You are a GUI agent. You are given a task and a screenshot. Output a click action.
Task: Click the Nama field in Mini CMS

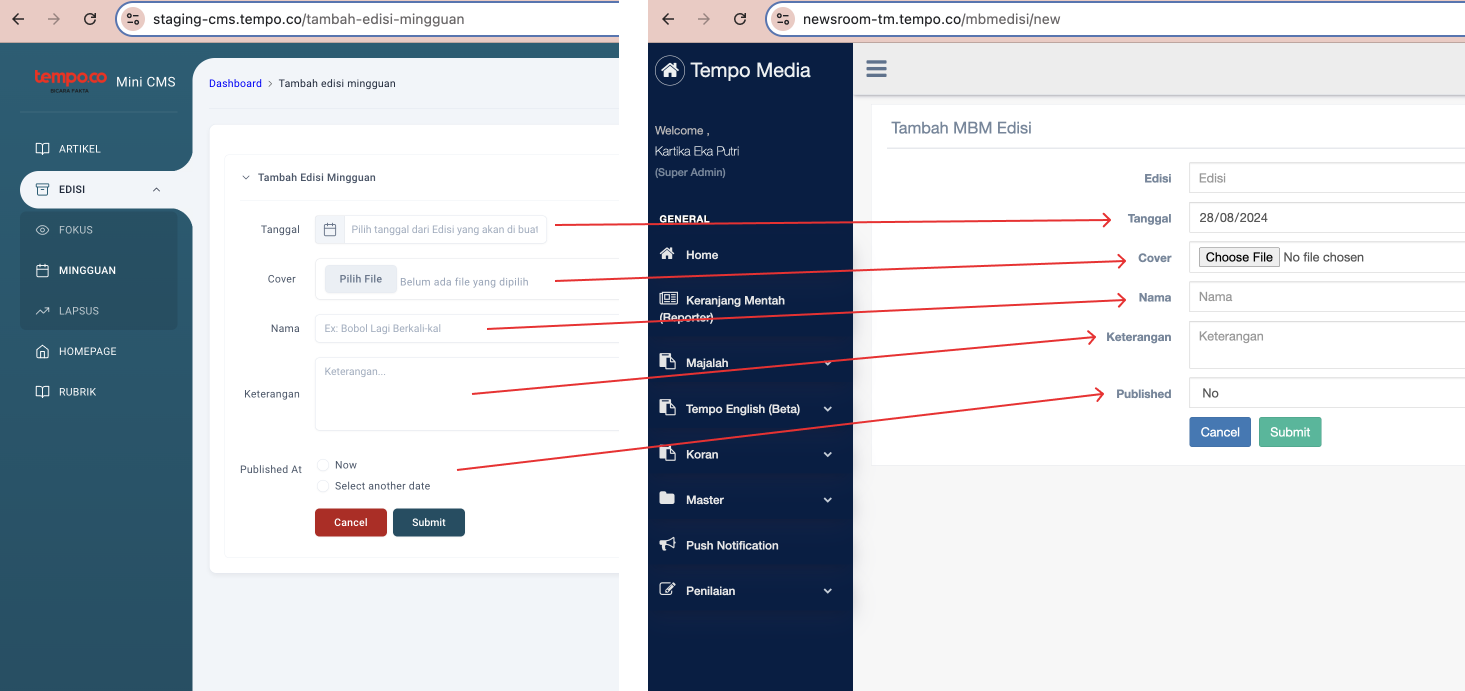click(467, 328)
